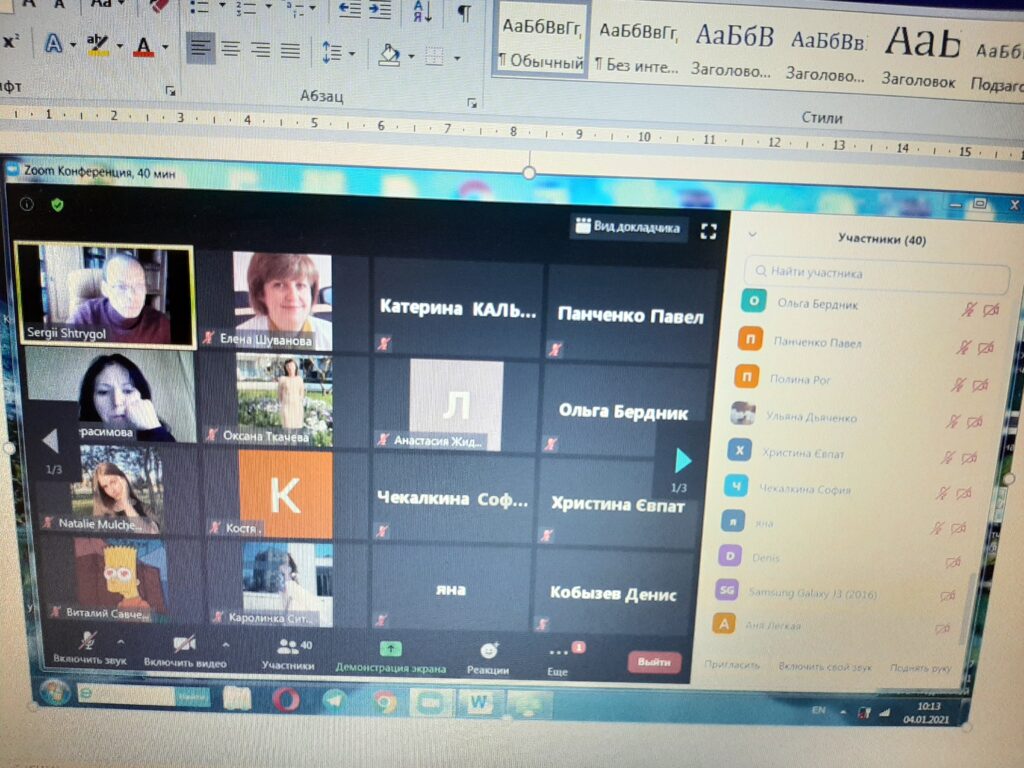Justify the paragraph text
Image resolution: width=1024 pixels, height=768 pixels.
click(290, 51)
